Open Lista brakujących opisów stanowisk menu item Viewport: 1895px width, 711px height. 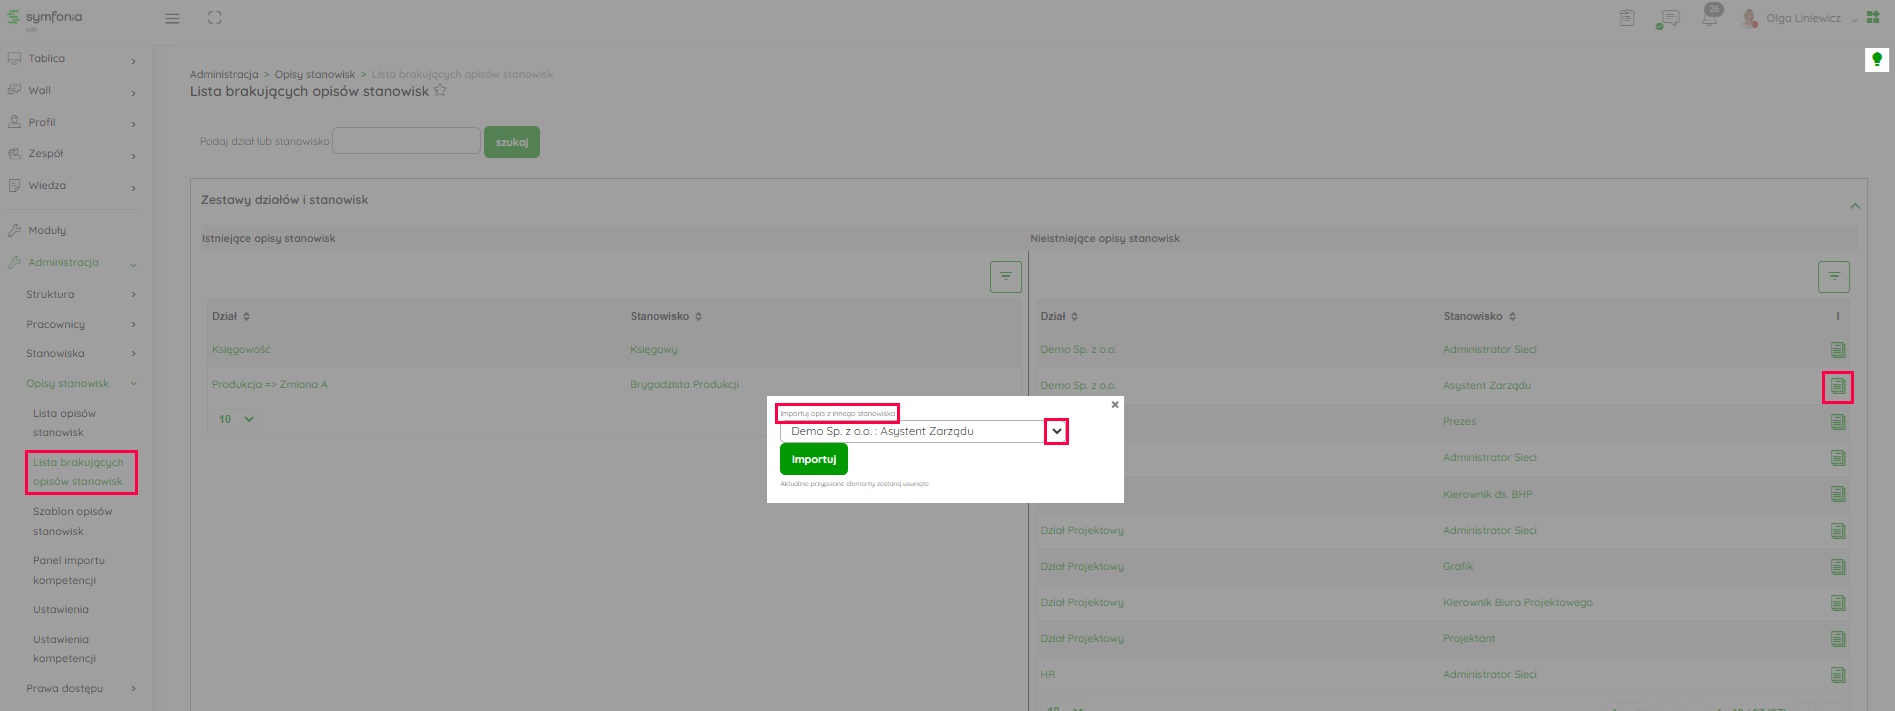(x=78, y=472)
